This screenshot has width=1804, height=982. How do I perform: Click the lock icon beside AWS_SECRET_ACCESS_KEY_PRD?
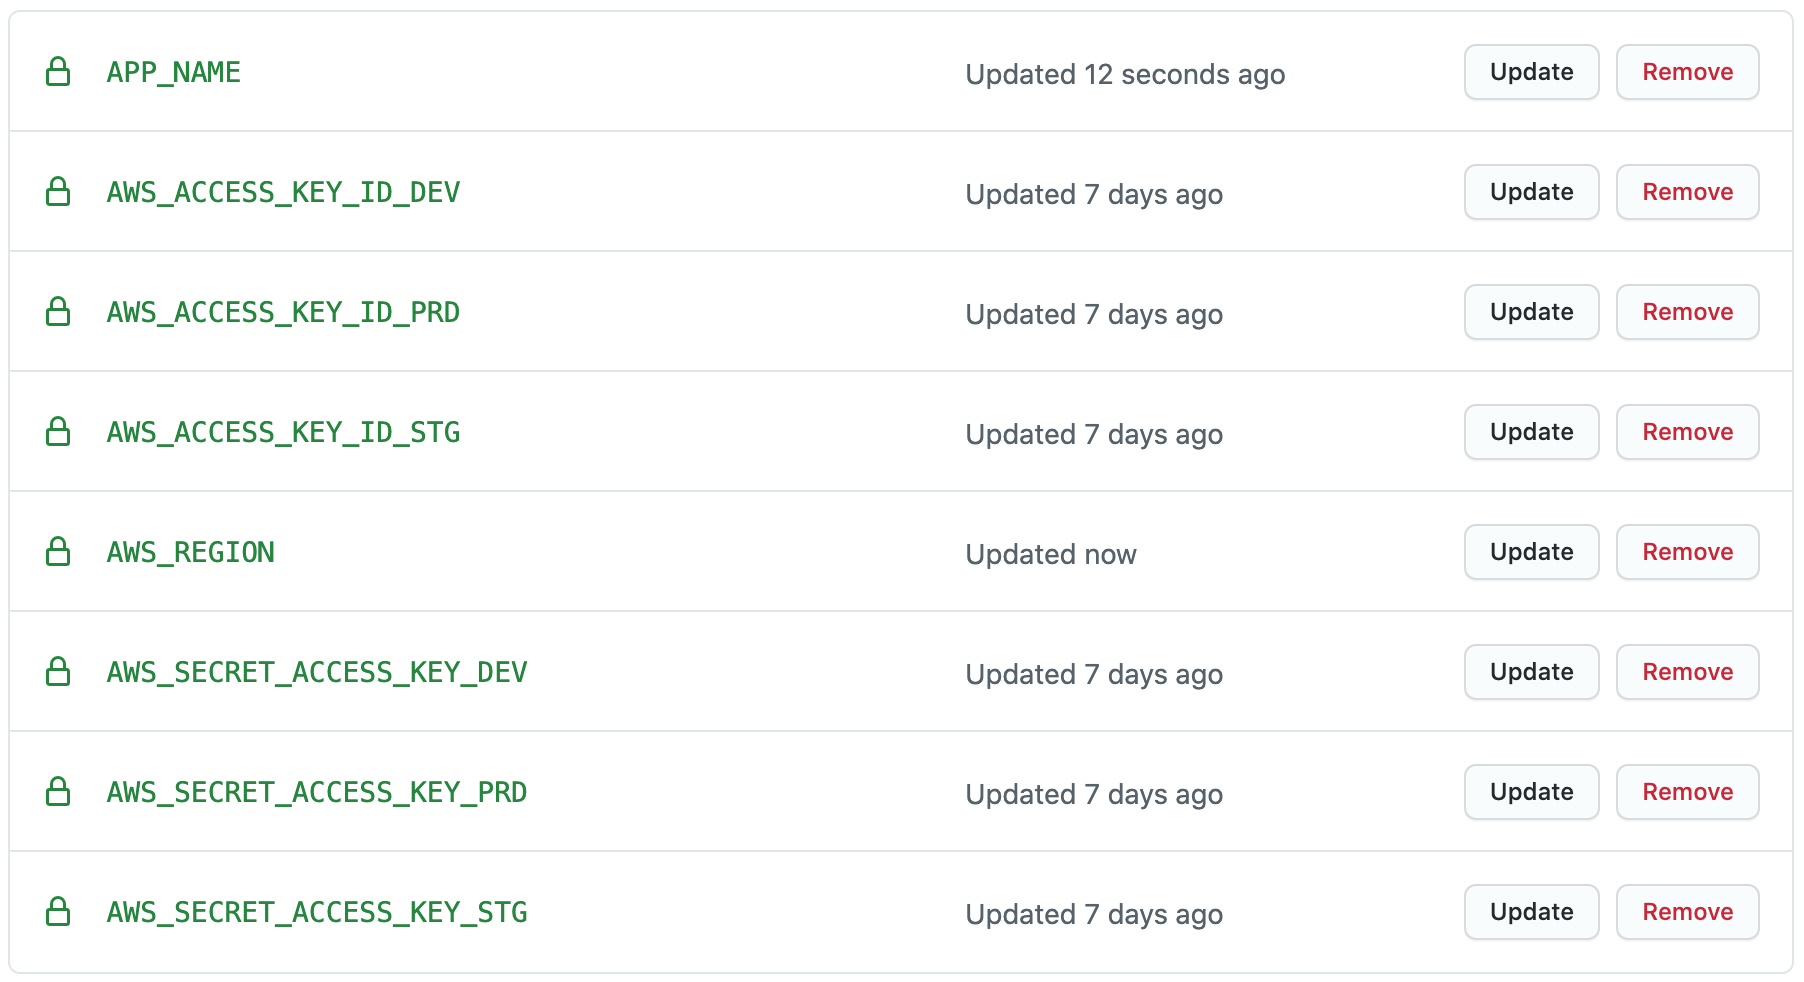point(58,792)
